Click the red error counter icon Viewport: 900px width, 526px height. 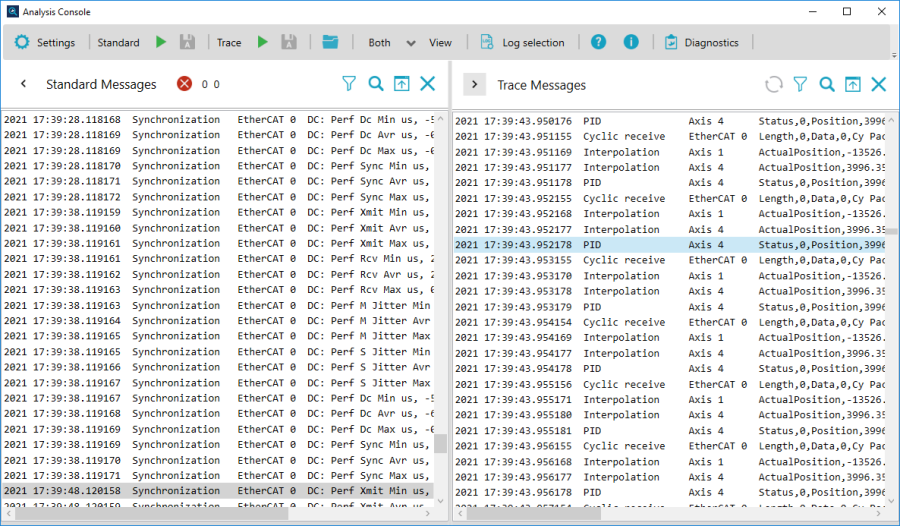click(185, 85)
